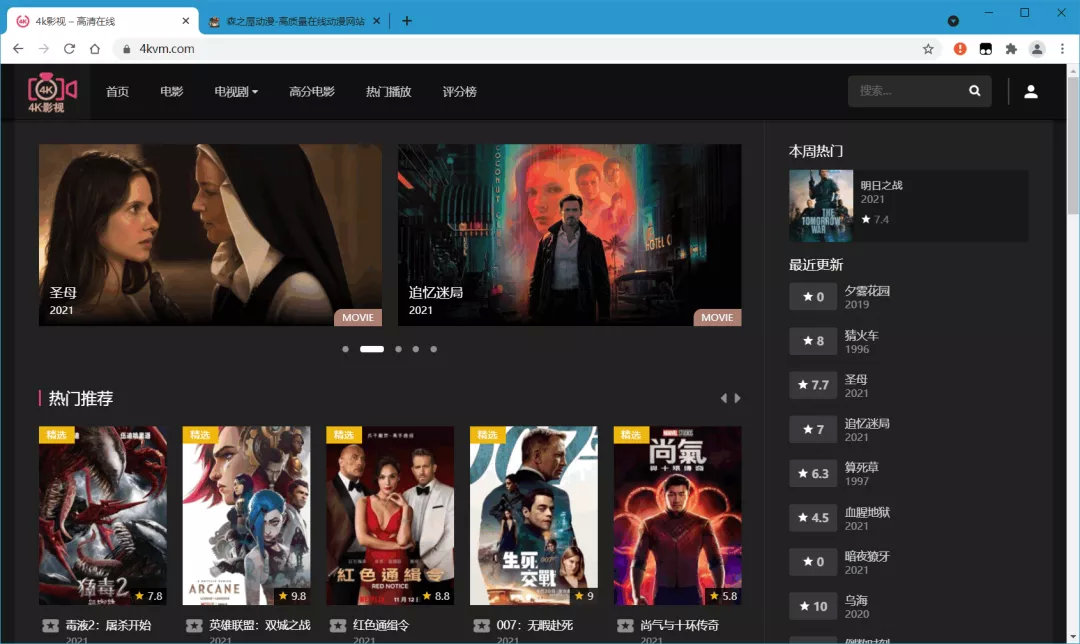1080x644 pixels.
Task: Open 追忆迷局 in the 最近更新 list
Action: click(x=867, y=424)
